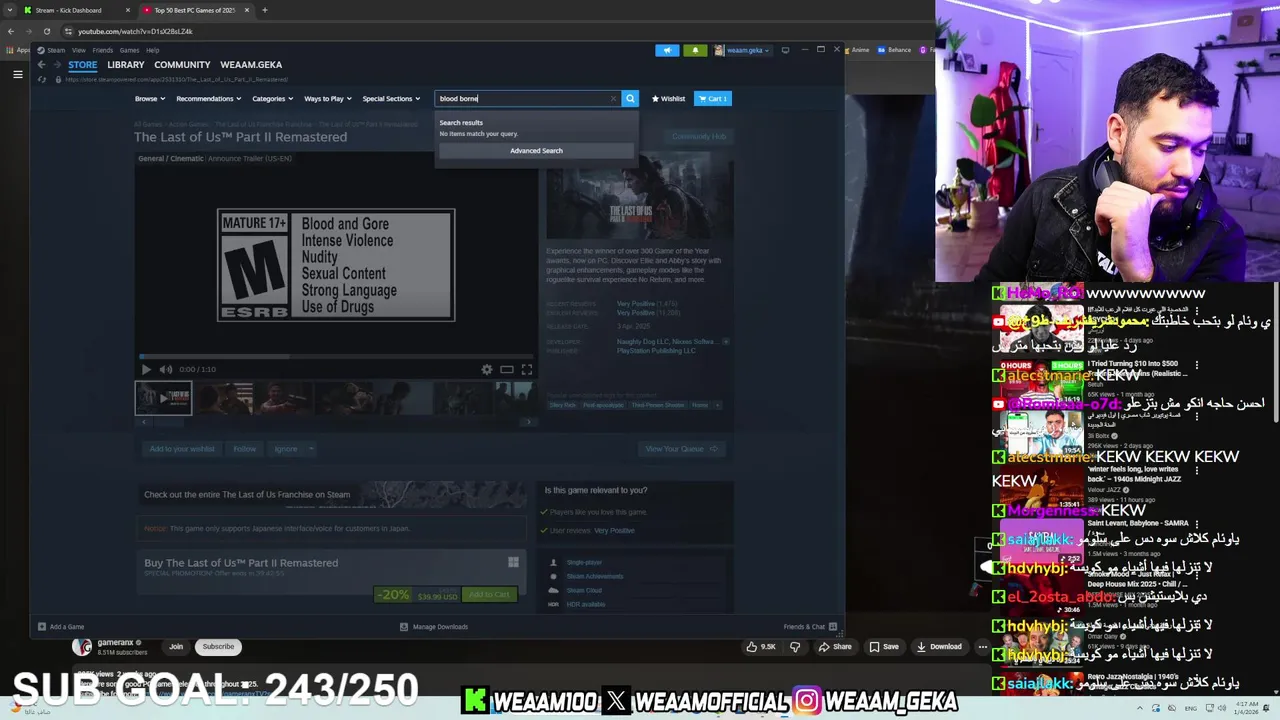1280x720 pixels.
Task: Expand the Special Sections dropdown
Action: 391,99
